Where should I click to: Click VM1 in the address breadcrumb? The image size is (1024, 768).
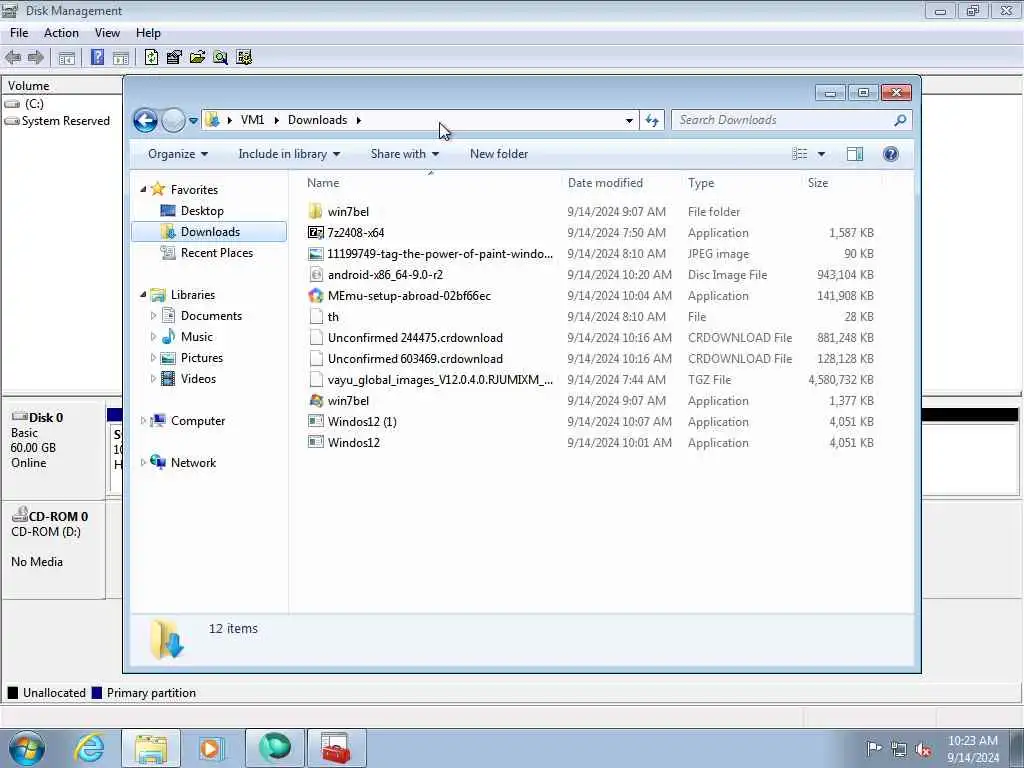(252, 120)
